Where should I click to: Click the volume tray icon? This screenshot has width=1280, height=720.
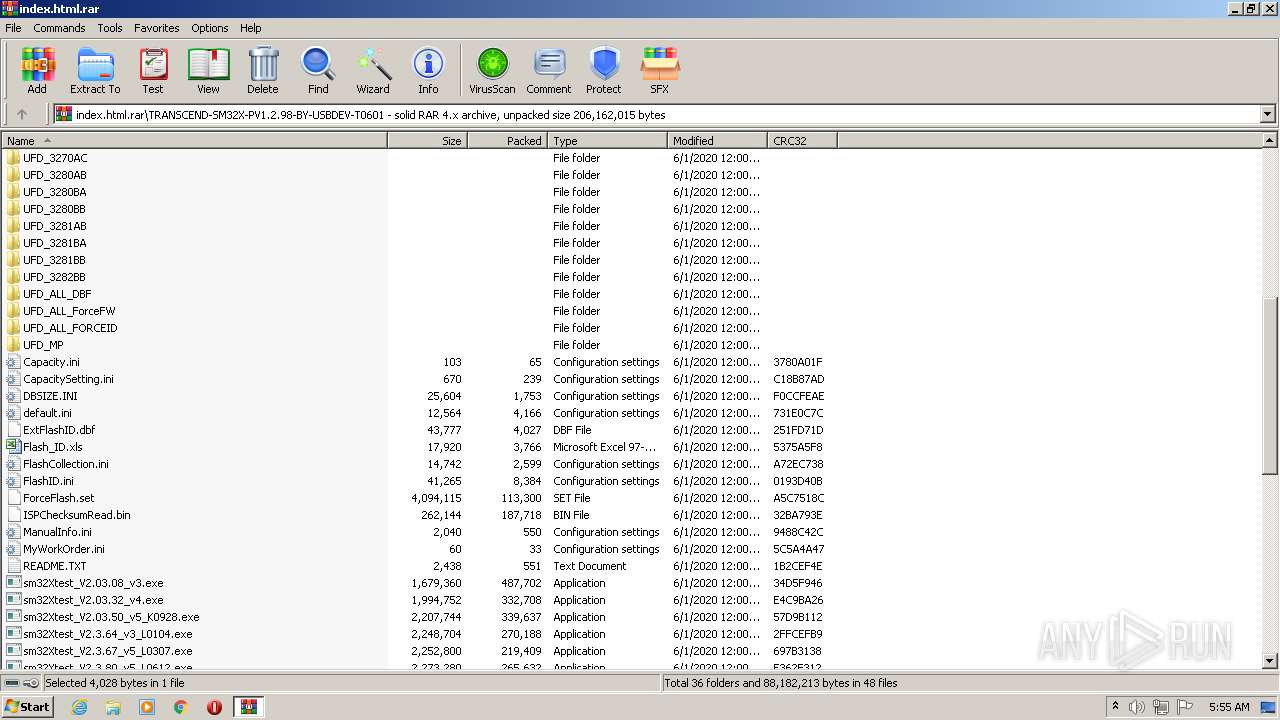[x=1137, y=707]
